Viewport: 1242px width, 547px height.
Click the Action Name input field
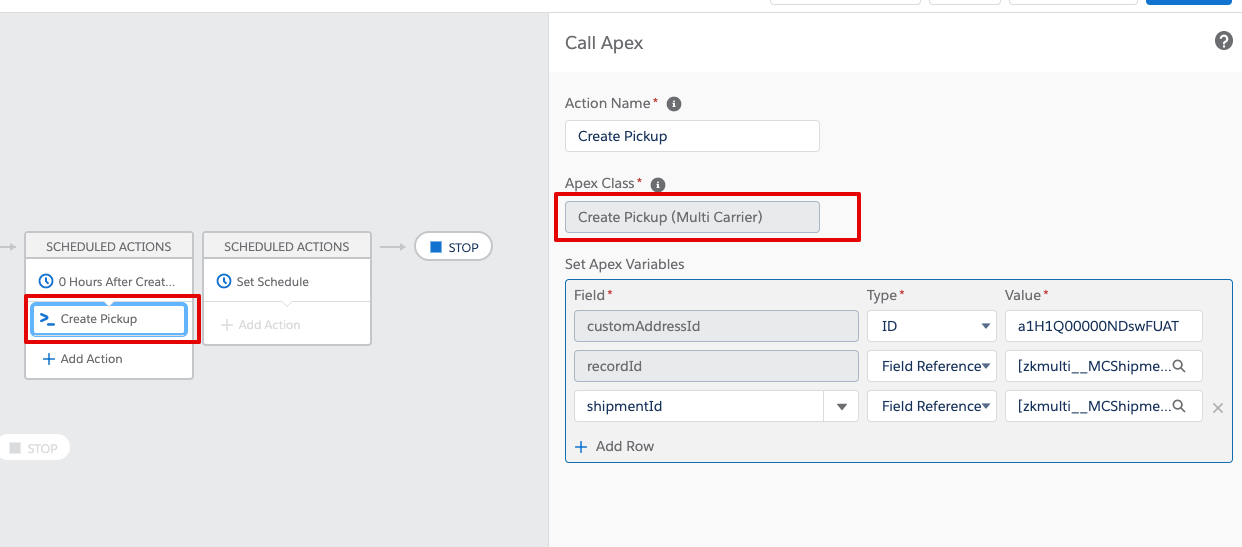click(692, 136)
